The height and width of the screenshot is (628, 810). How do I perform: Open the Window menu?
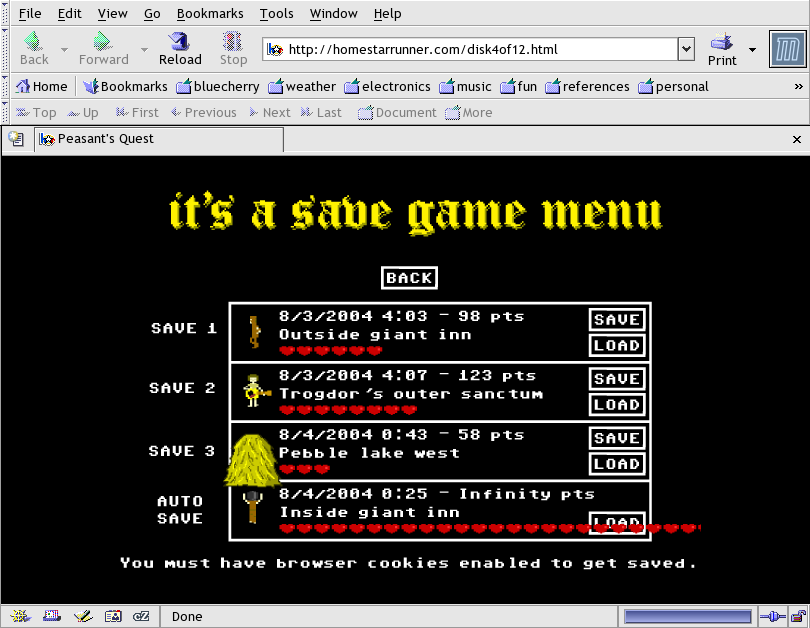pos(333,13)
